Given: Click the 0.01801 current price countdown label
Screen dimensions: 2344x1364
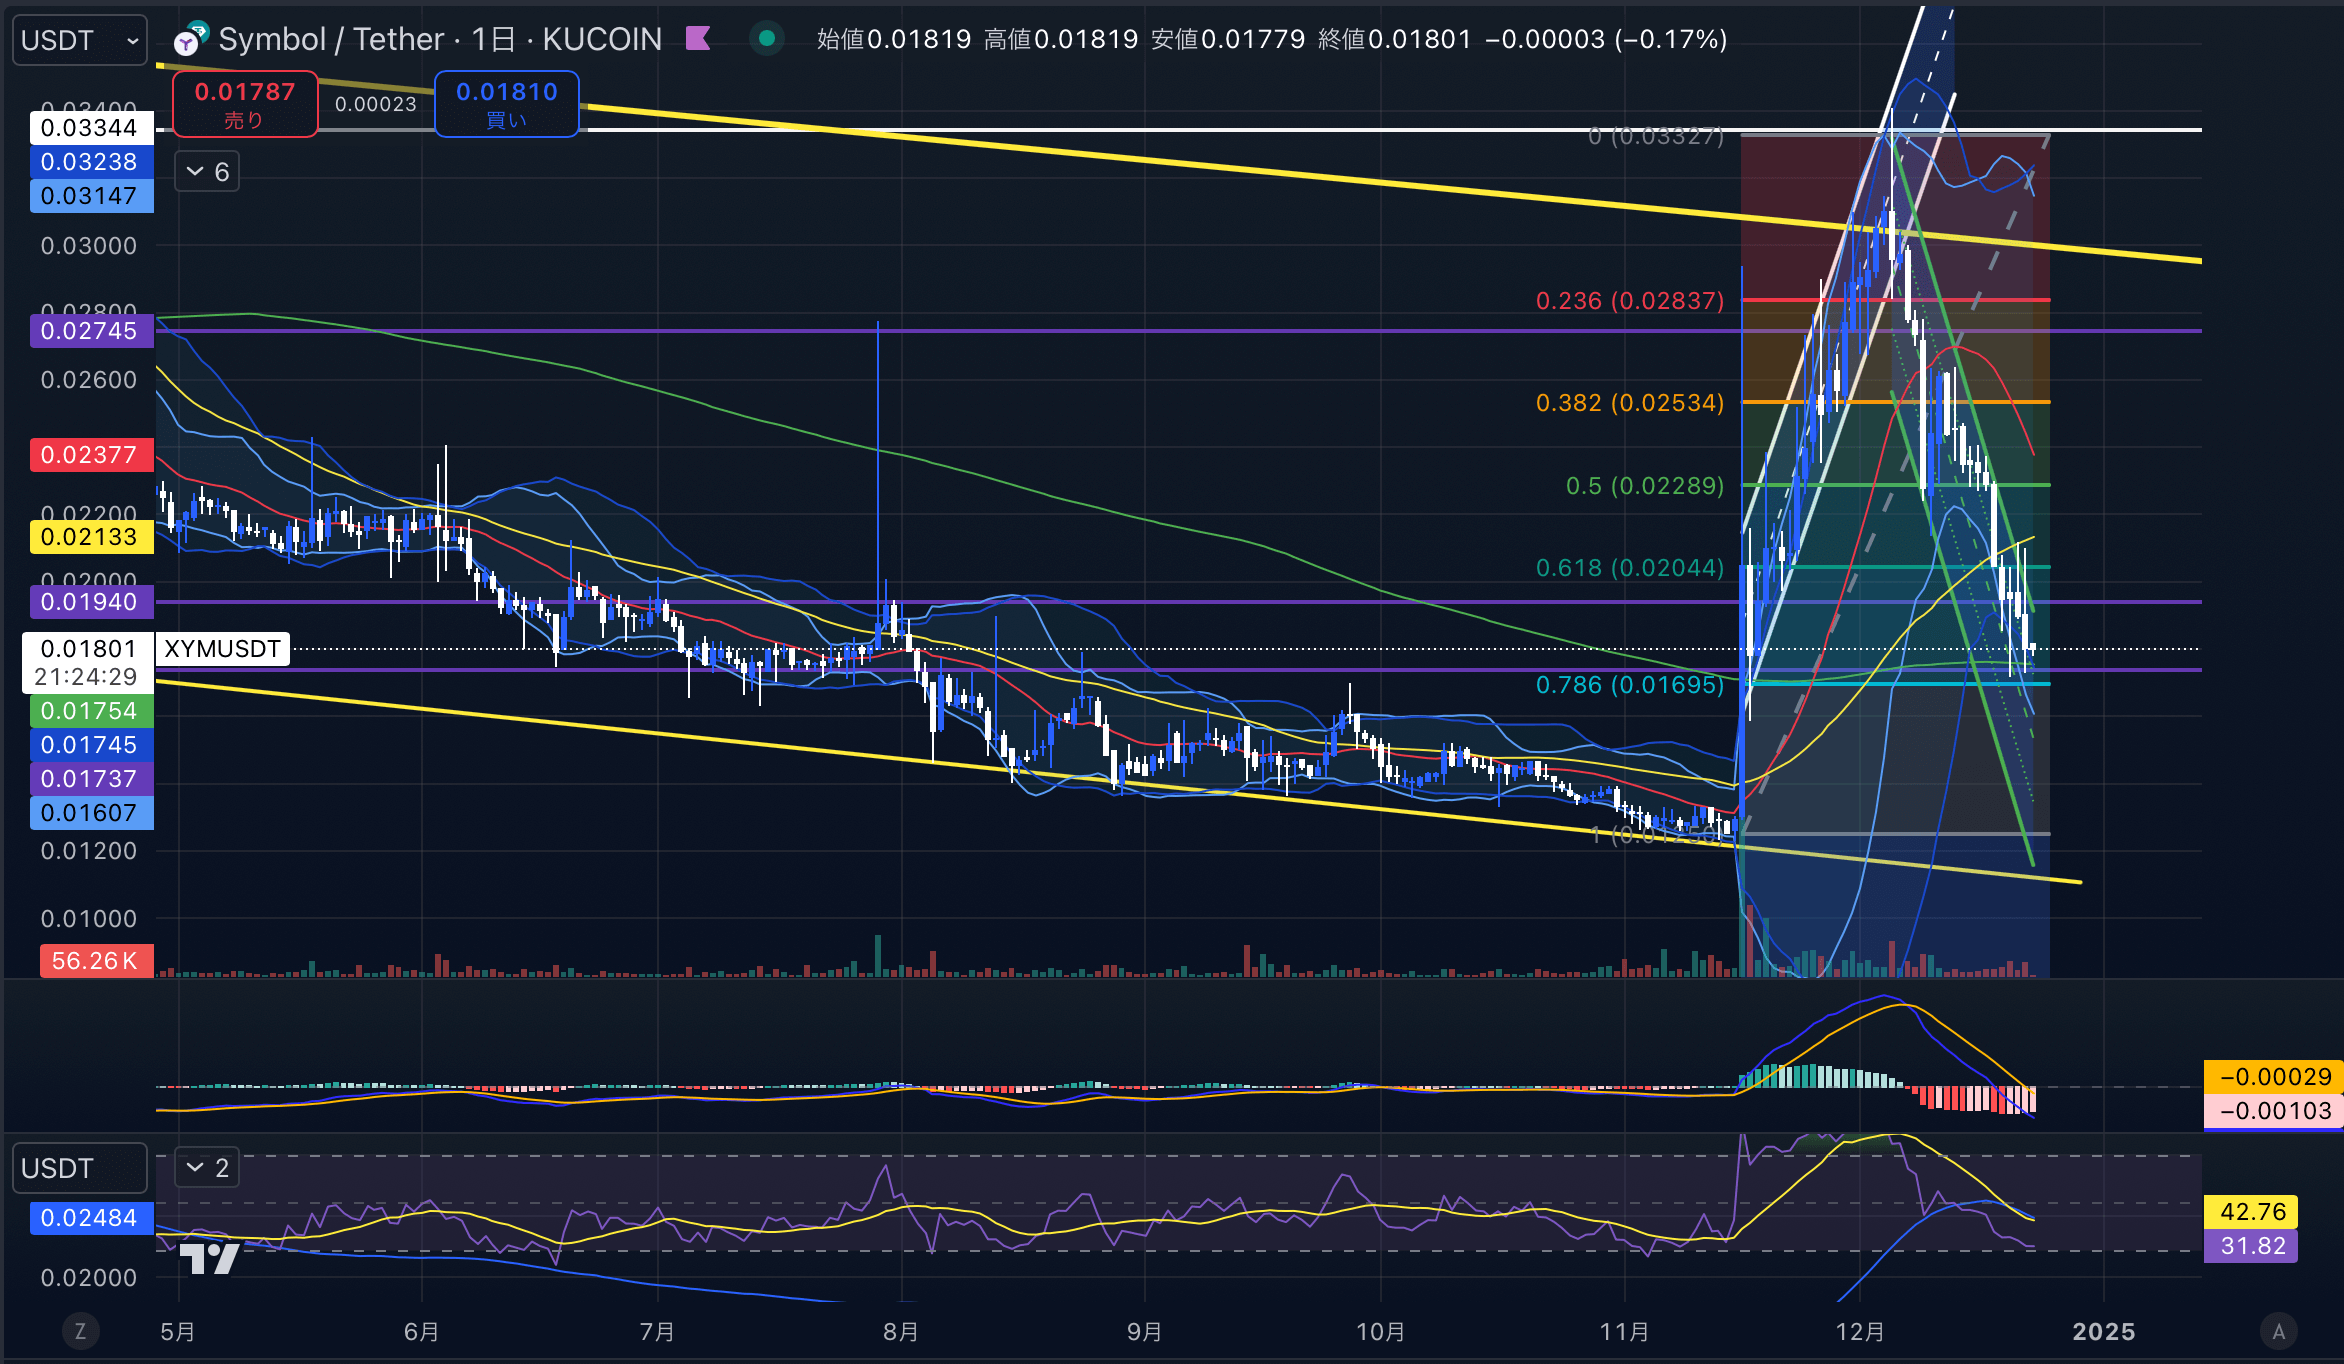Looking at the screenshot, I should (x=88, y=662).
